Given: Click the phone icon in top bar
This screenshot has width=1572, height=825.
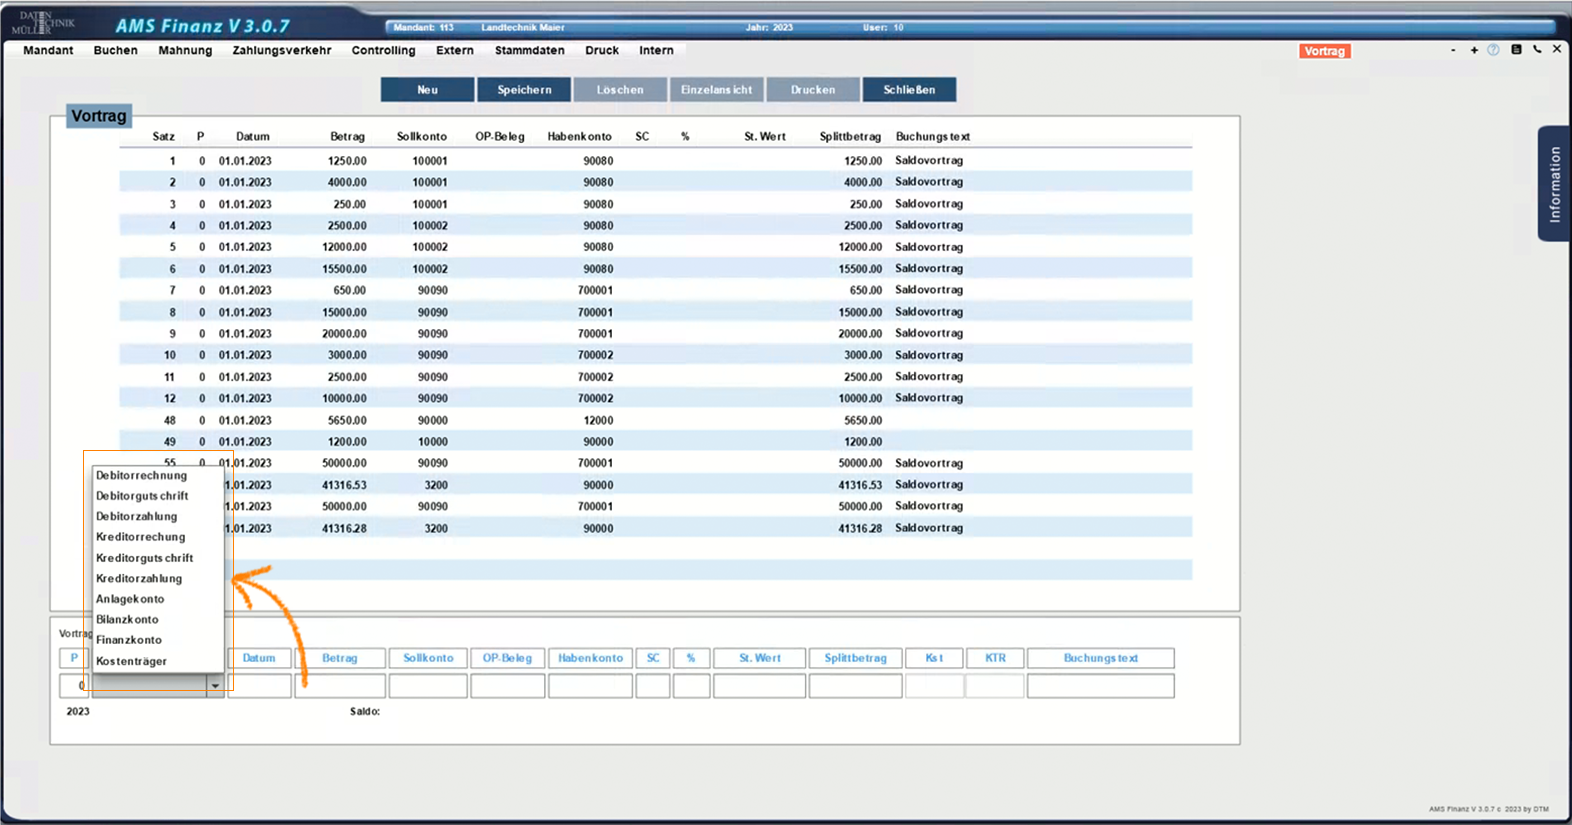Looking at the screenshot, I should 1537,50.
